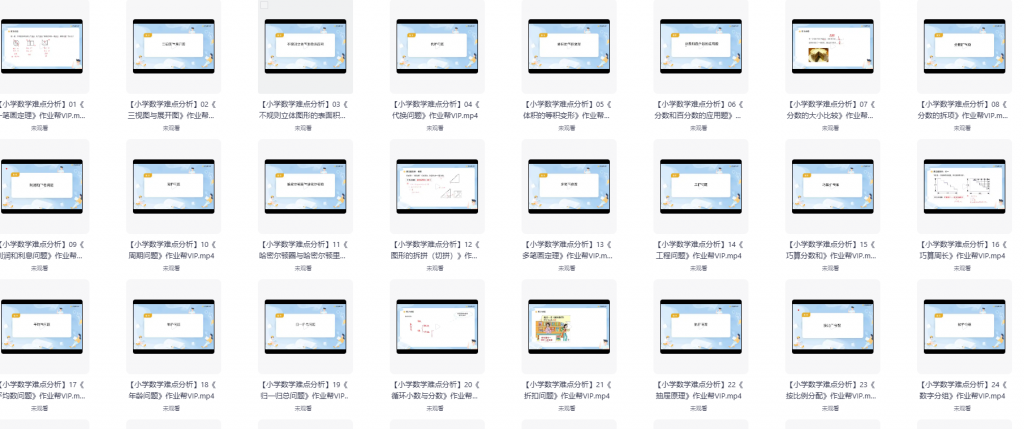Click 未观看 status under video 15 巧算分数和
This screenshot has width=1024, height=429.
pos(831,268)
